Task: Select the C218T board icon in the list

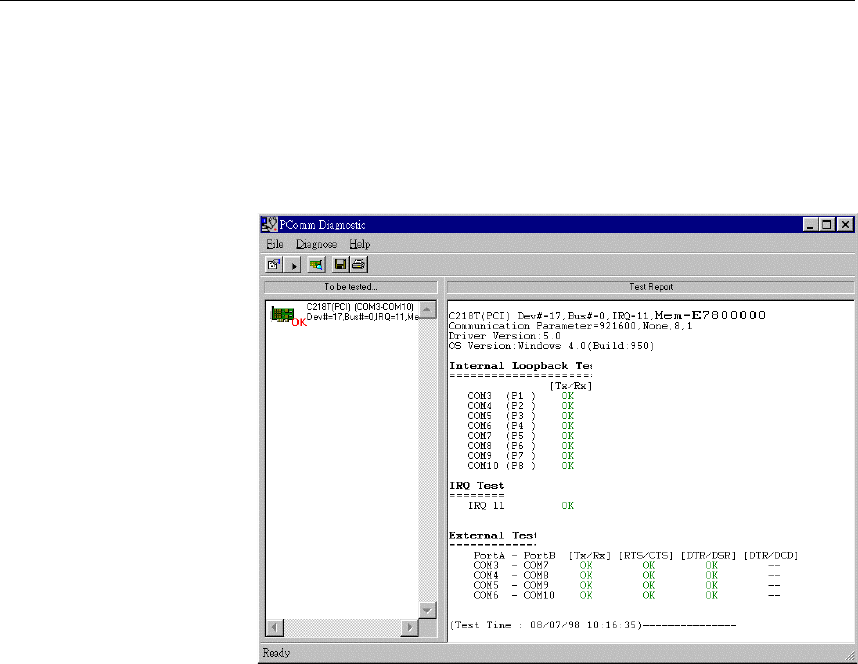Action: 282,314
